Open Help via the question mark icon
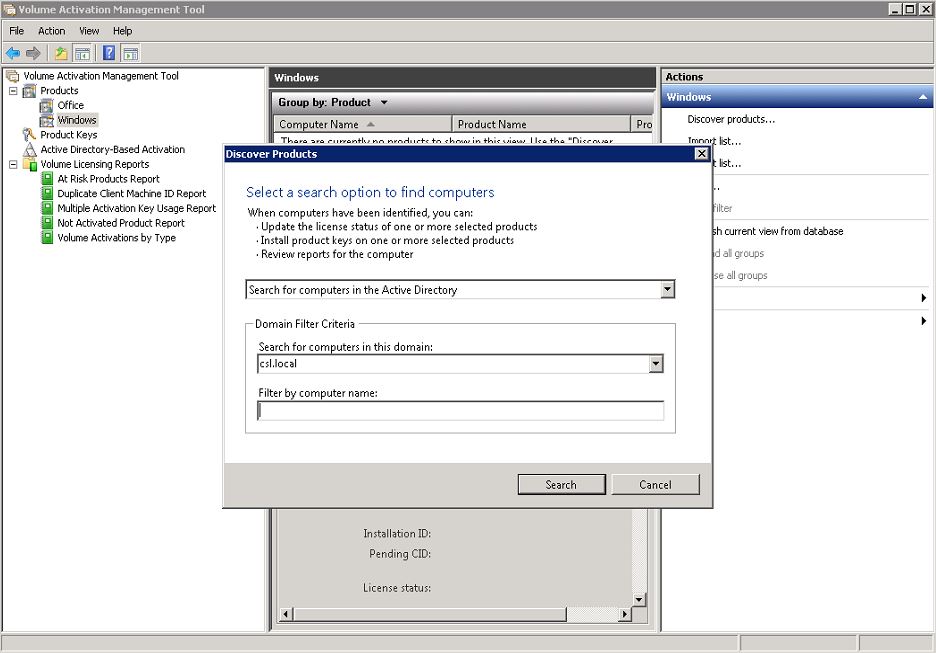Image resolution: width=936 pixels, height=653 pixels. click(x=108, y=53)
